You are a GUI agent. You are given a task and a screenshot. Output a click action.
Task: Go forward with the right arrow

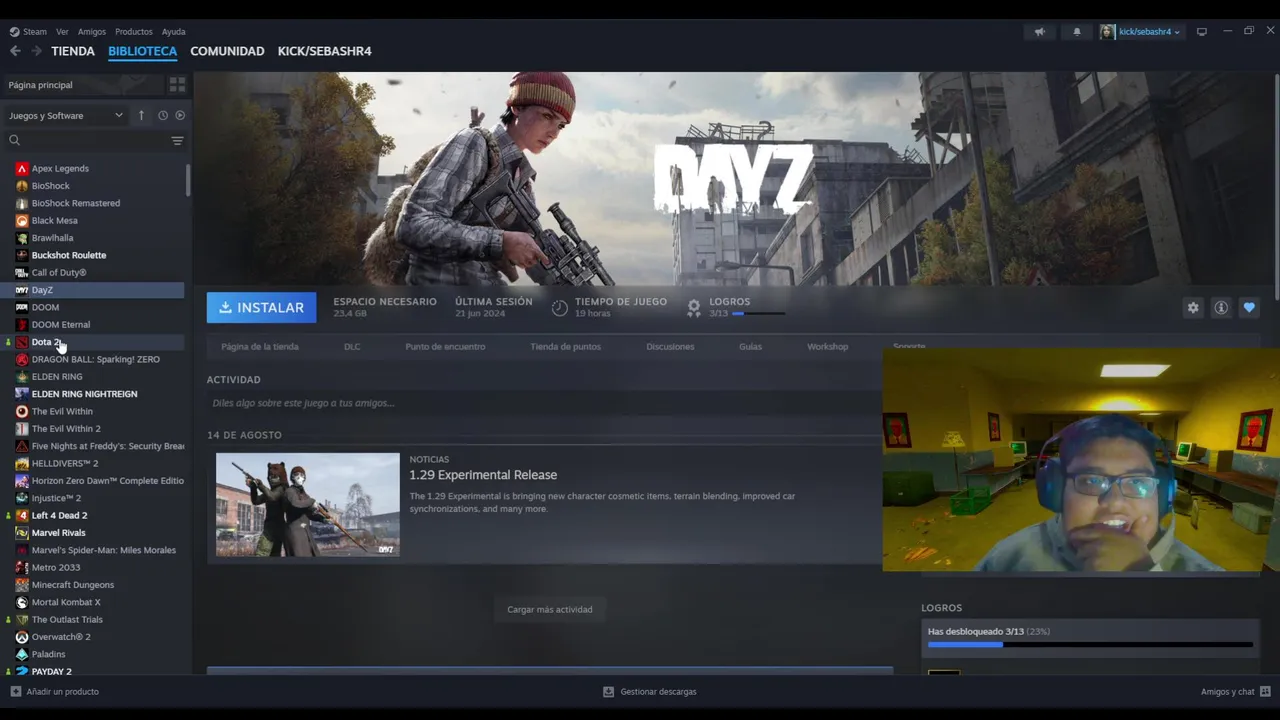point(36,51)
